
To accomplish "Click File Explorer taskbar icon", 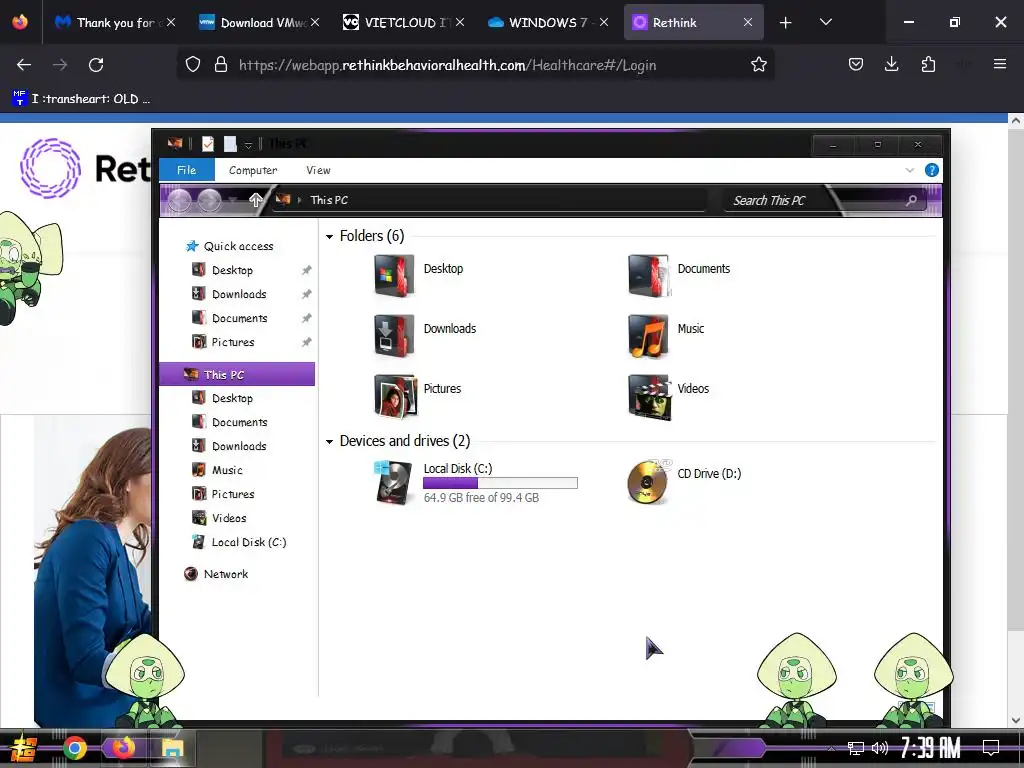I will 172,748.
